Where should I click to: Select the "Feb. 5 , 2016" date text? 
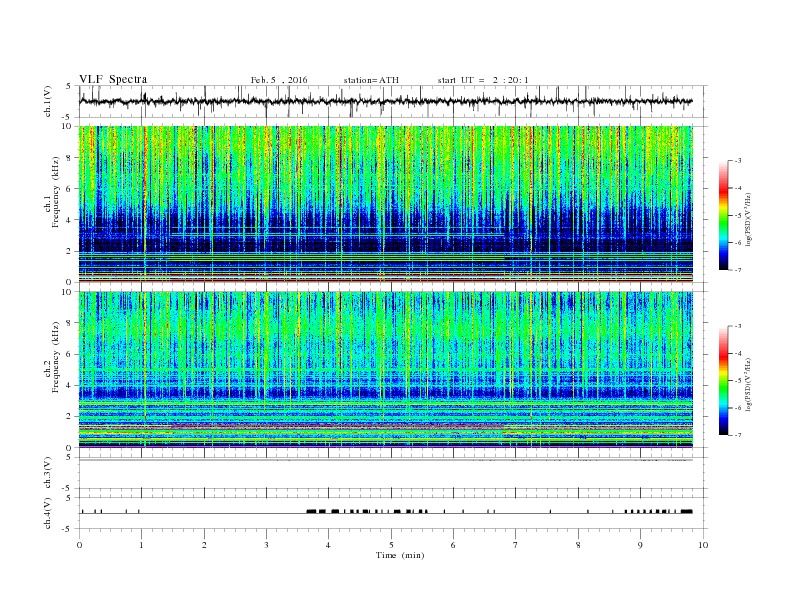(x=279, y=80)
